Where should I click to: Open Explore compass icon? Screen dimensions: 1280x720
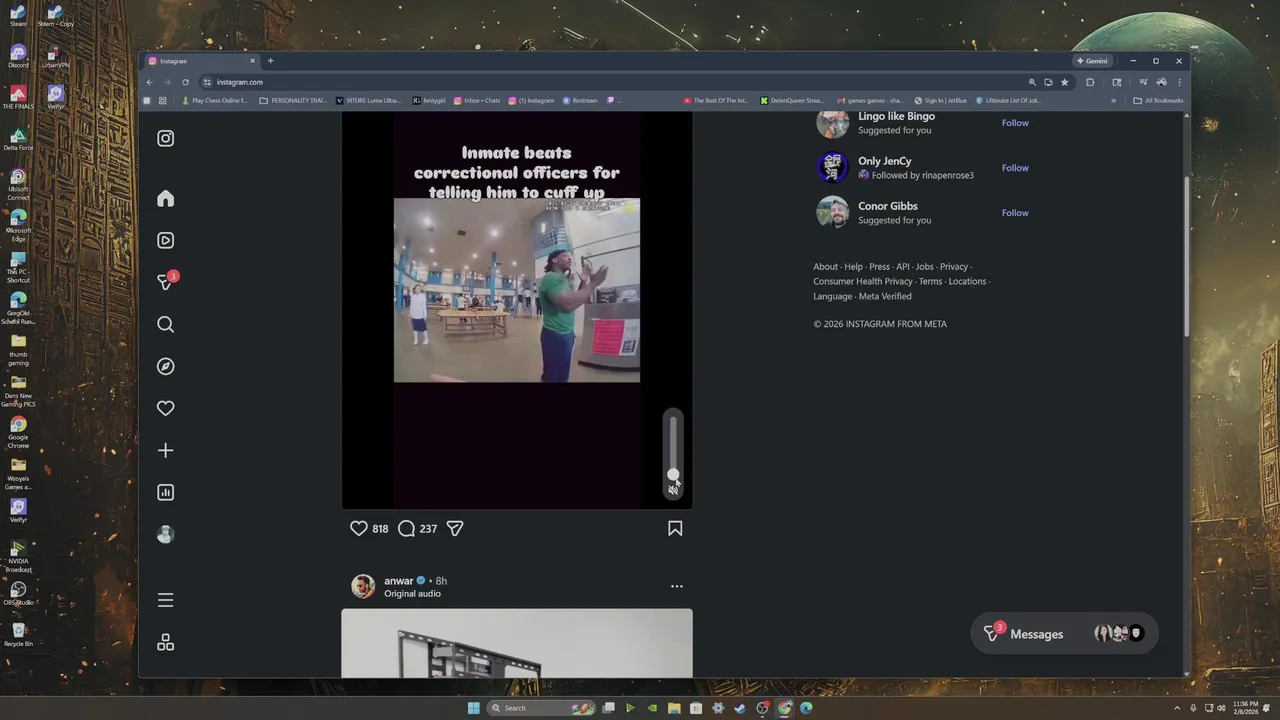pos(166,366)
